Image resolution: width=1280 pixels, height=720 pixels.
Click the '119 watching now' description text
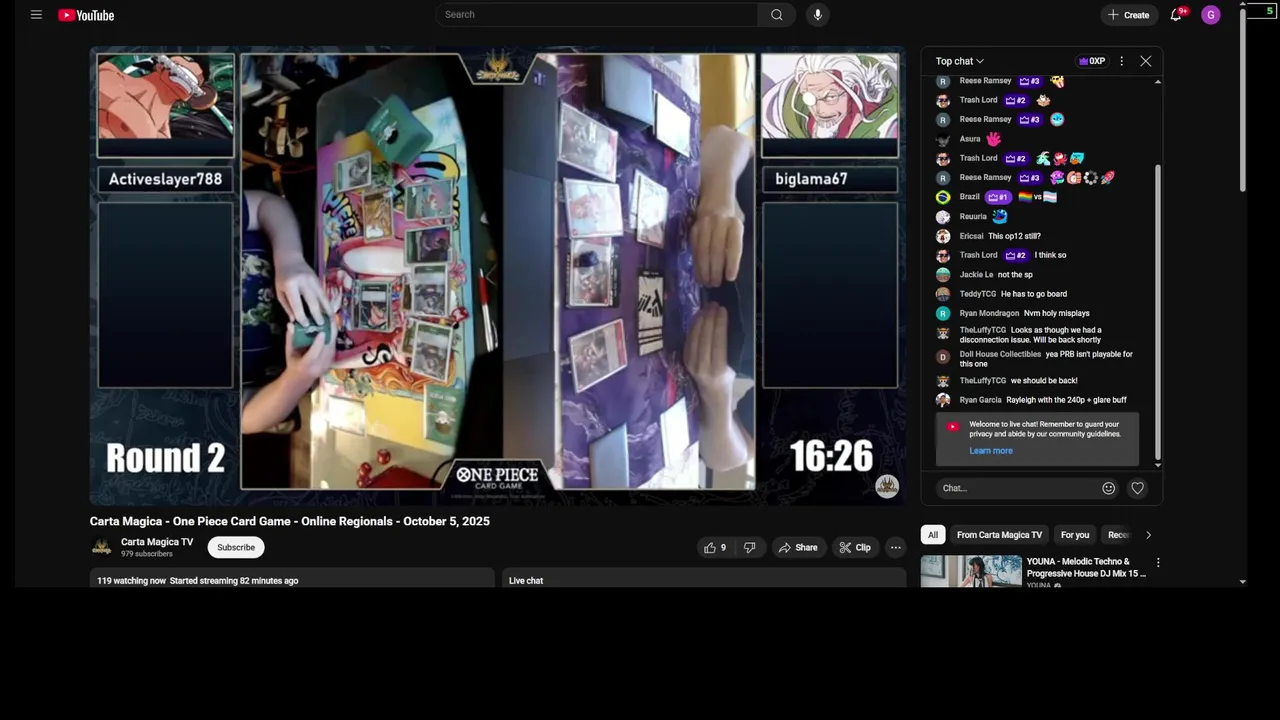tap(131, 581)
